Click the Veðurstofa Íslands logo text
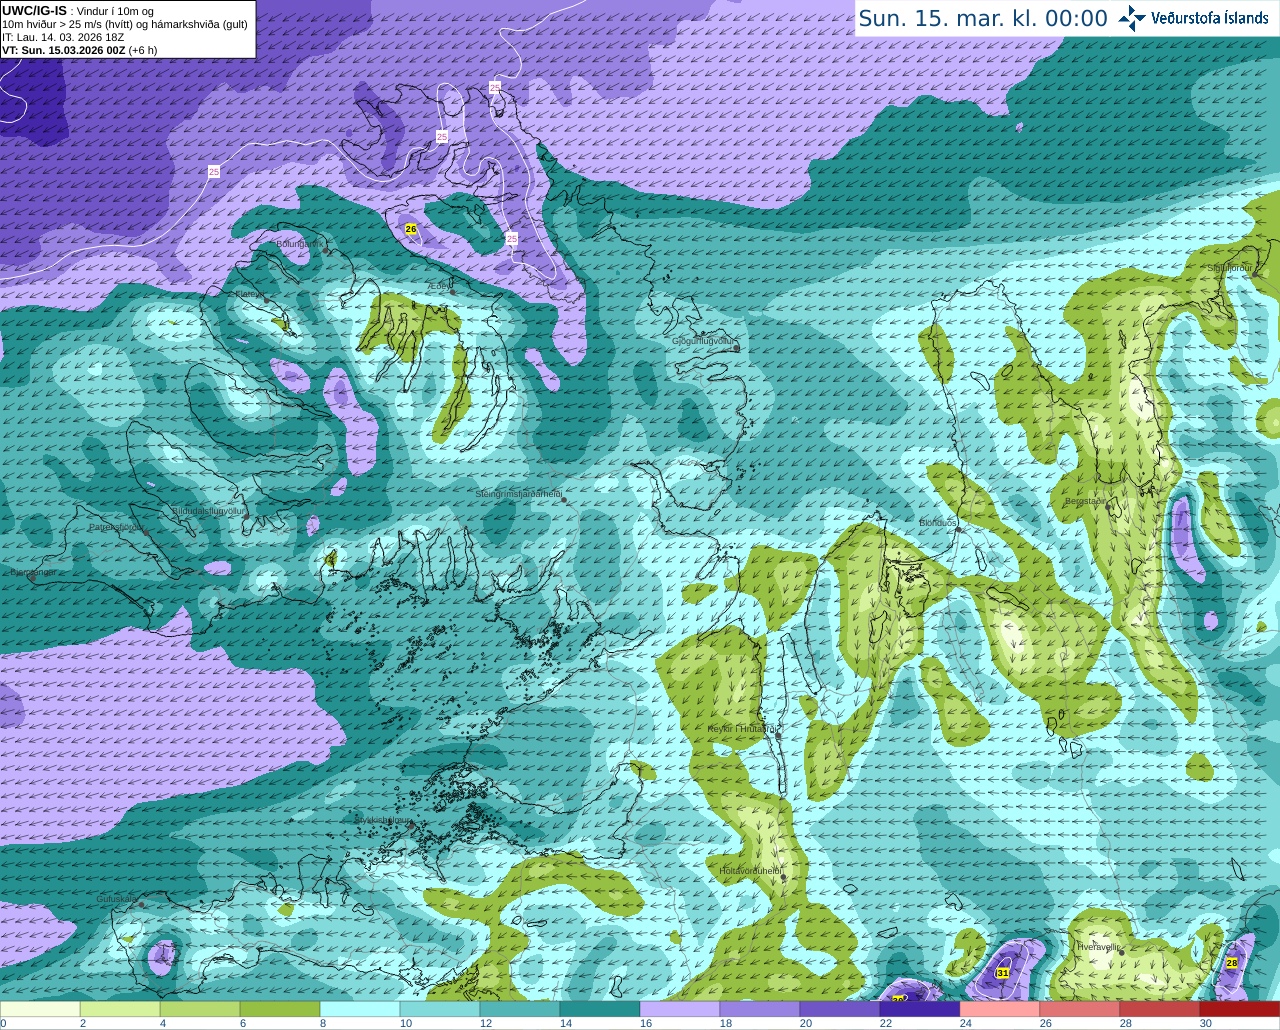Screen dimensions: 1280x1030 (1210, 18)
